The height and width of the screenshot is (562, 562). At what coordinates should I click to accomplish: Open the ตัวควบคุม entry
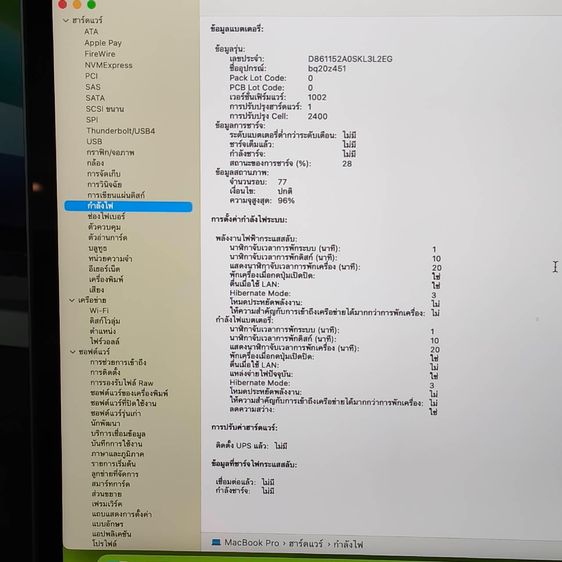(x=104, y=227)
